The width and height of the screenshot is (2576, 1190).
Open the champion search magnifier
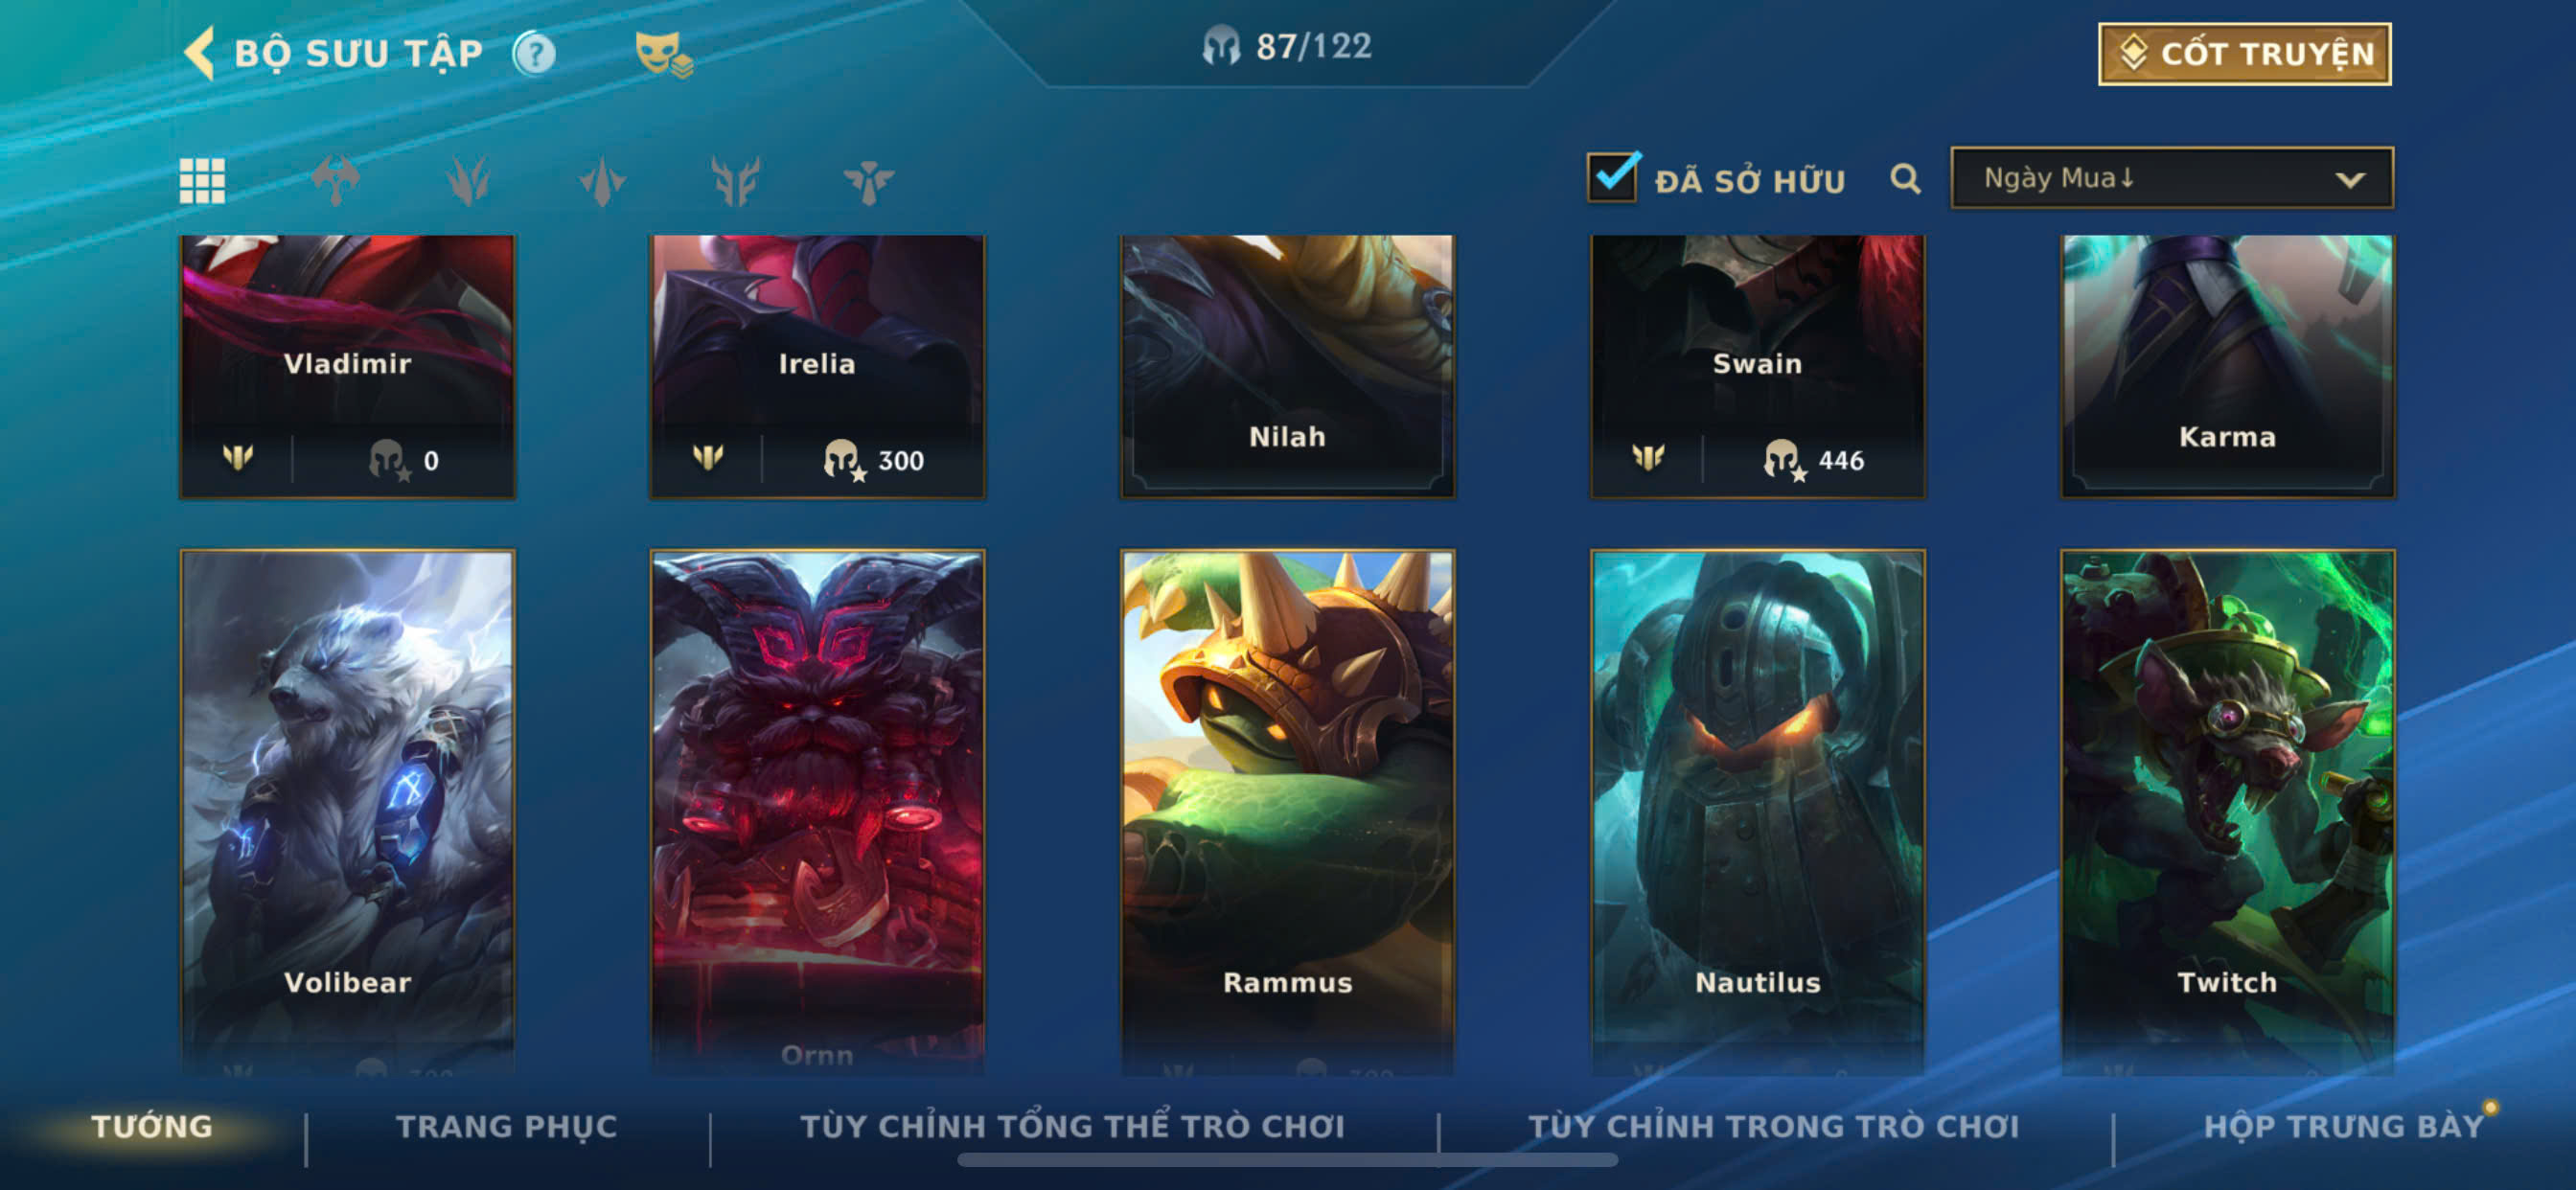point(1906,179)
